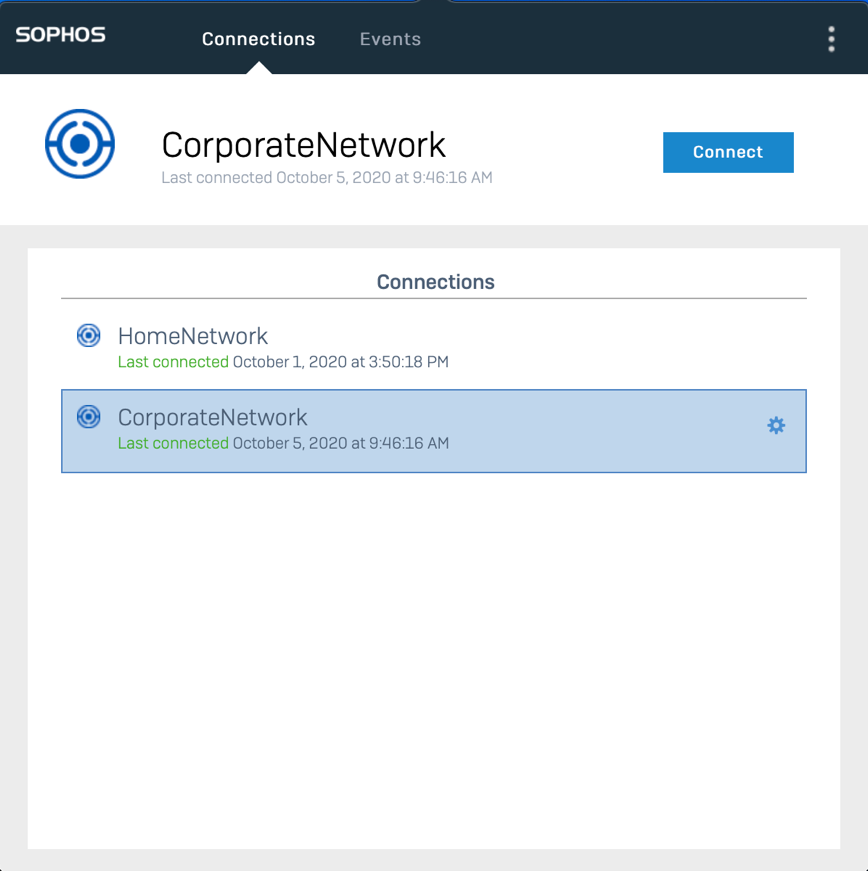
Task: Click the large CorporateNetwork connection icon
Action: tap(80, 144)
